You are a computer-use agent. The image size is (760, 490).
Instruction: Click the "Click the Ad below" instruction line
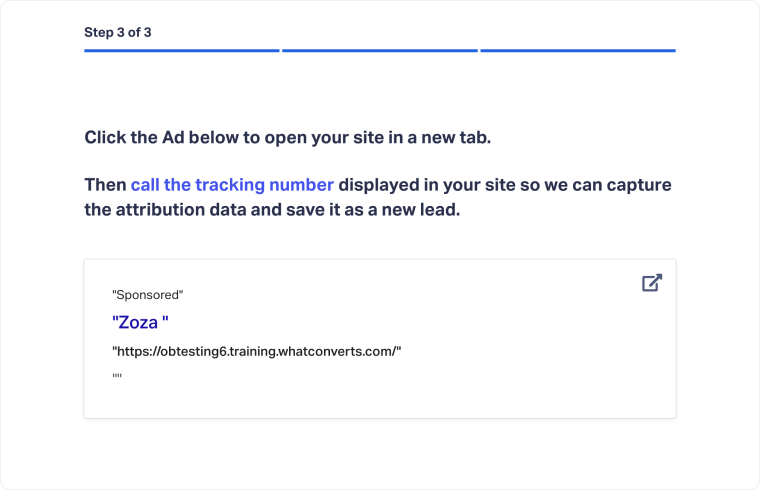click(287, 137)
